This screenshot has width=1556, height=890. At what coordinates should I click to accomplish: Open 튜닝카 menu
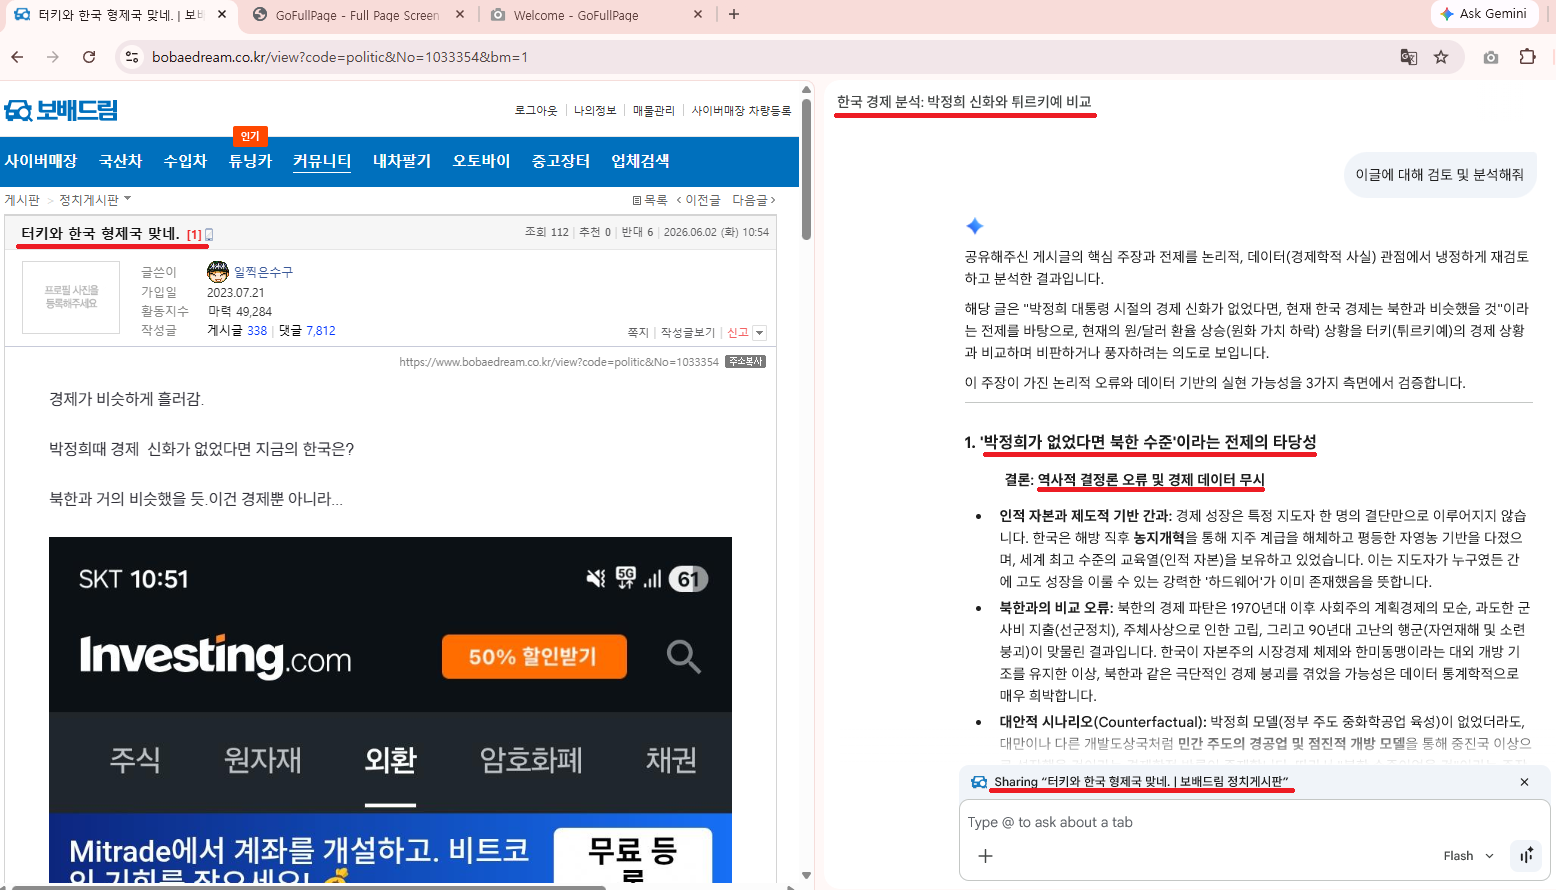[250, 161]
